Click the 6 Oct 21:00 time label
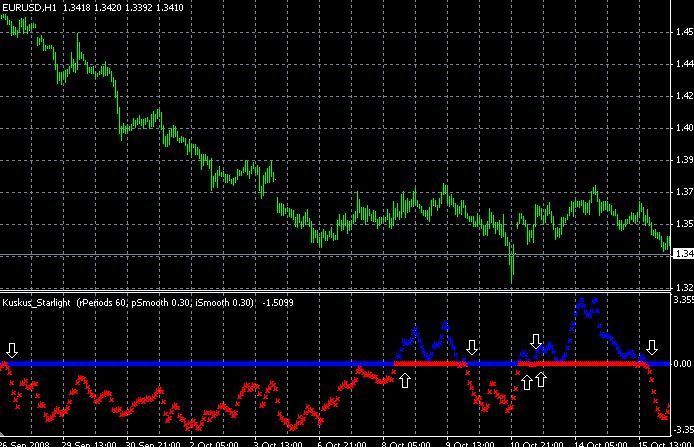This screenshot has height=447, width=694. coord(342,443)
